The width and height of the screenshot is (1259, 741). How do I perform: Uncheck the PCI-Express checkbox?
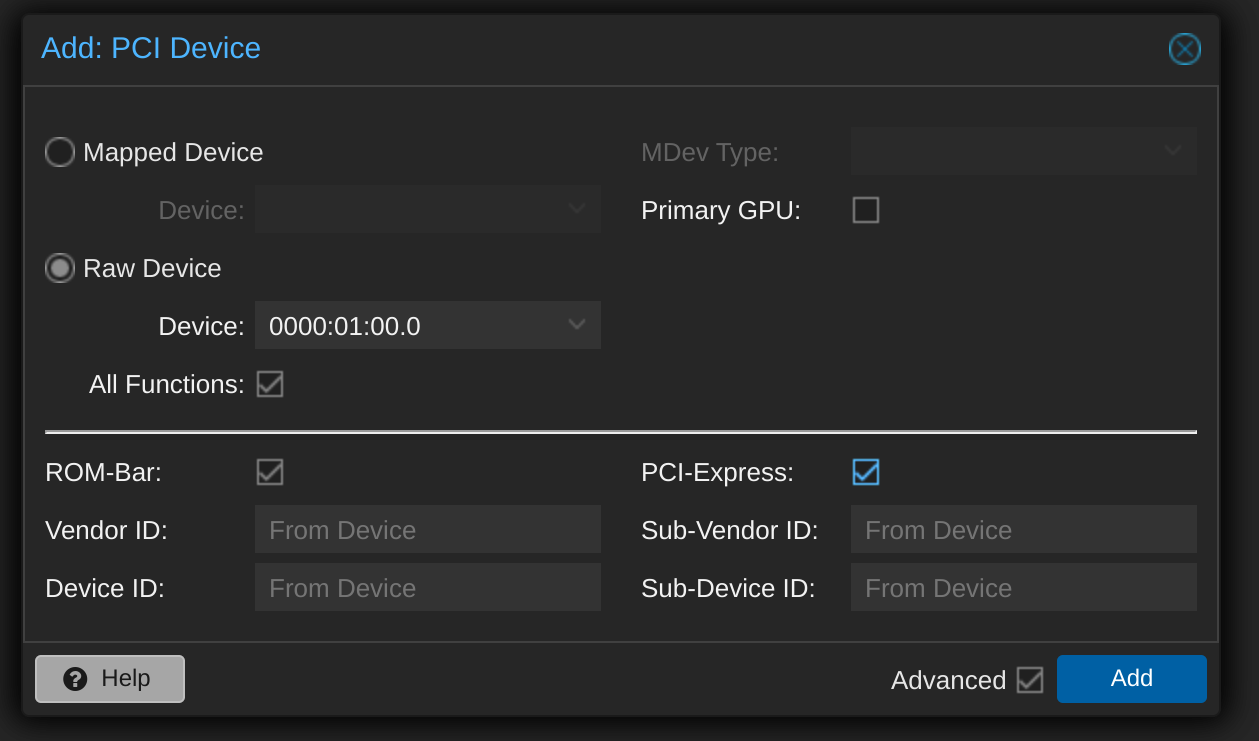865,472
